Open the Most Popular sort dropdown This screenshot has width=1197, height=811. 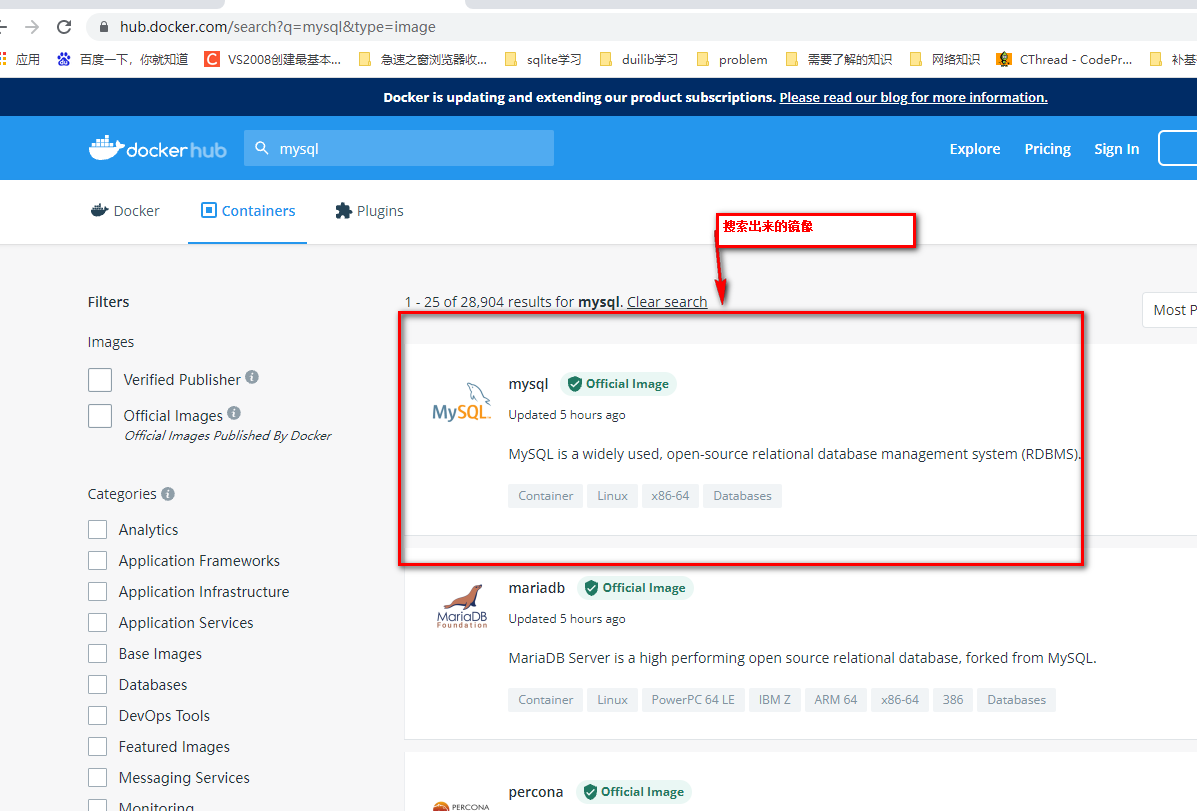point(1170,310)
